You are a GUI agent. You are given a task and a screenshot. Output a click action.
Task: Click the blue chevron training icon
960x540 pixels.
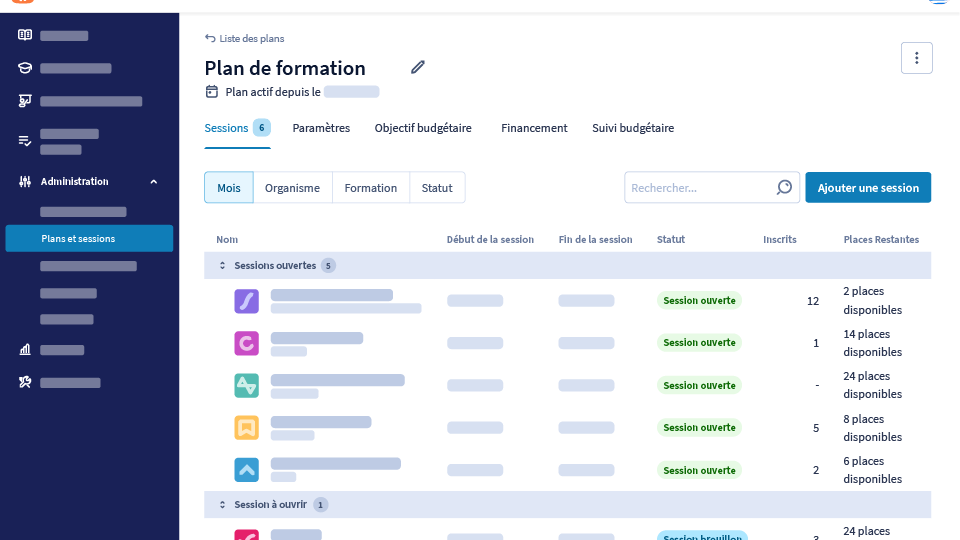246,469
